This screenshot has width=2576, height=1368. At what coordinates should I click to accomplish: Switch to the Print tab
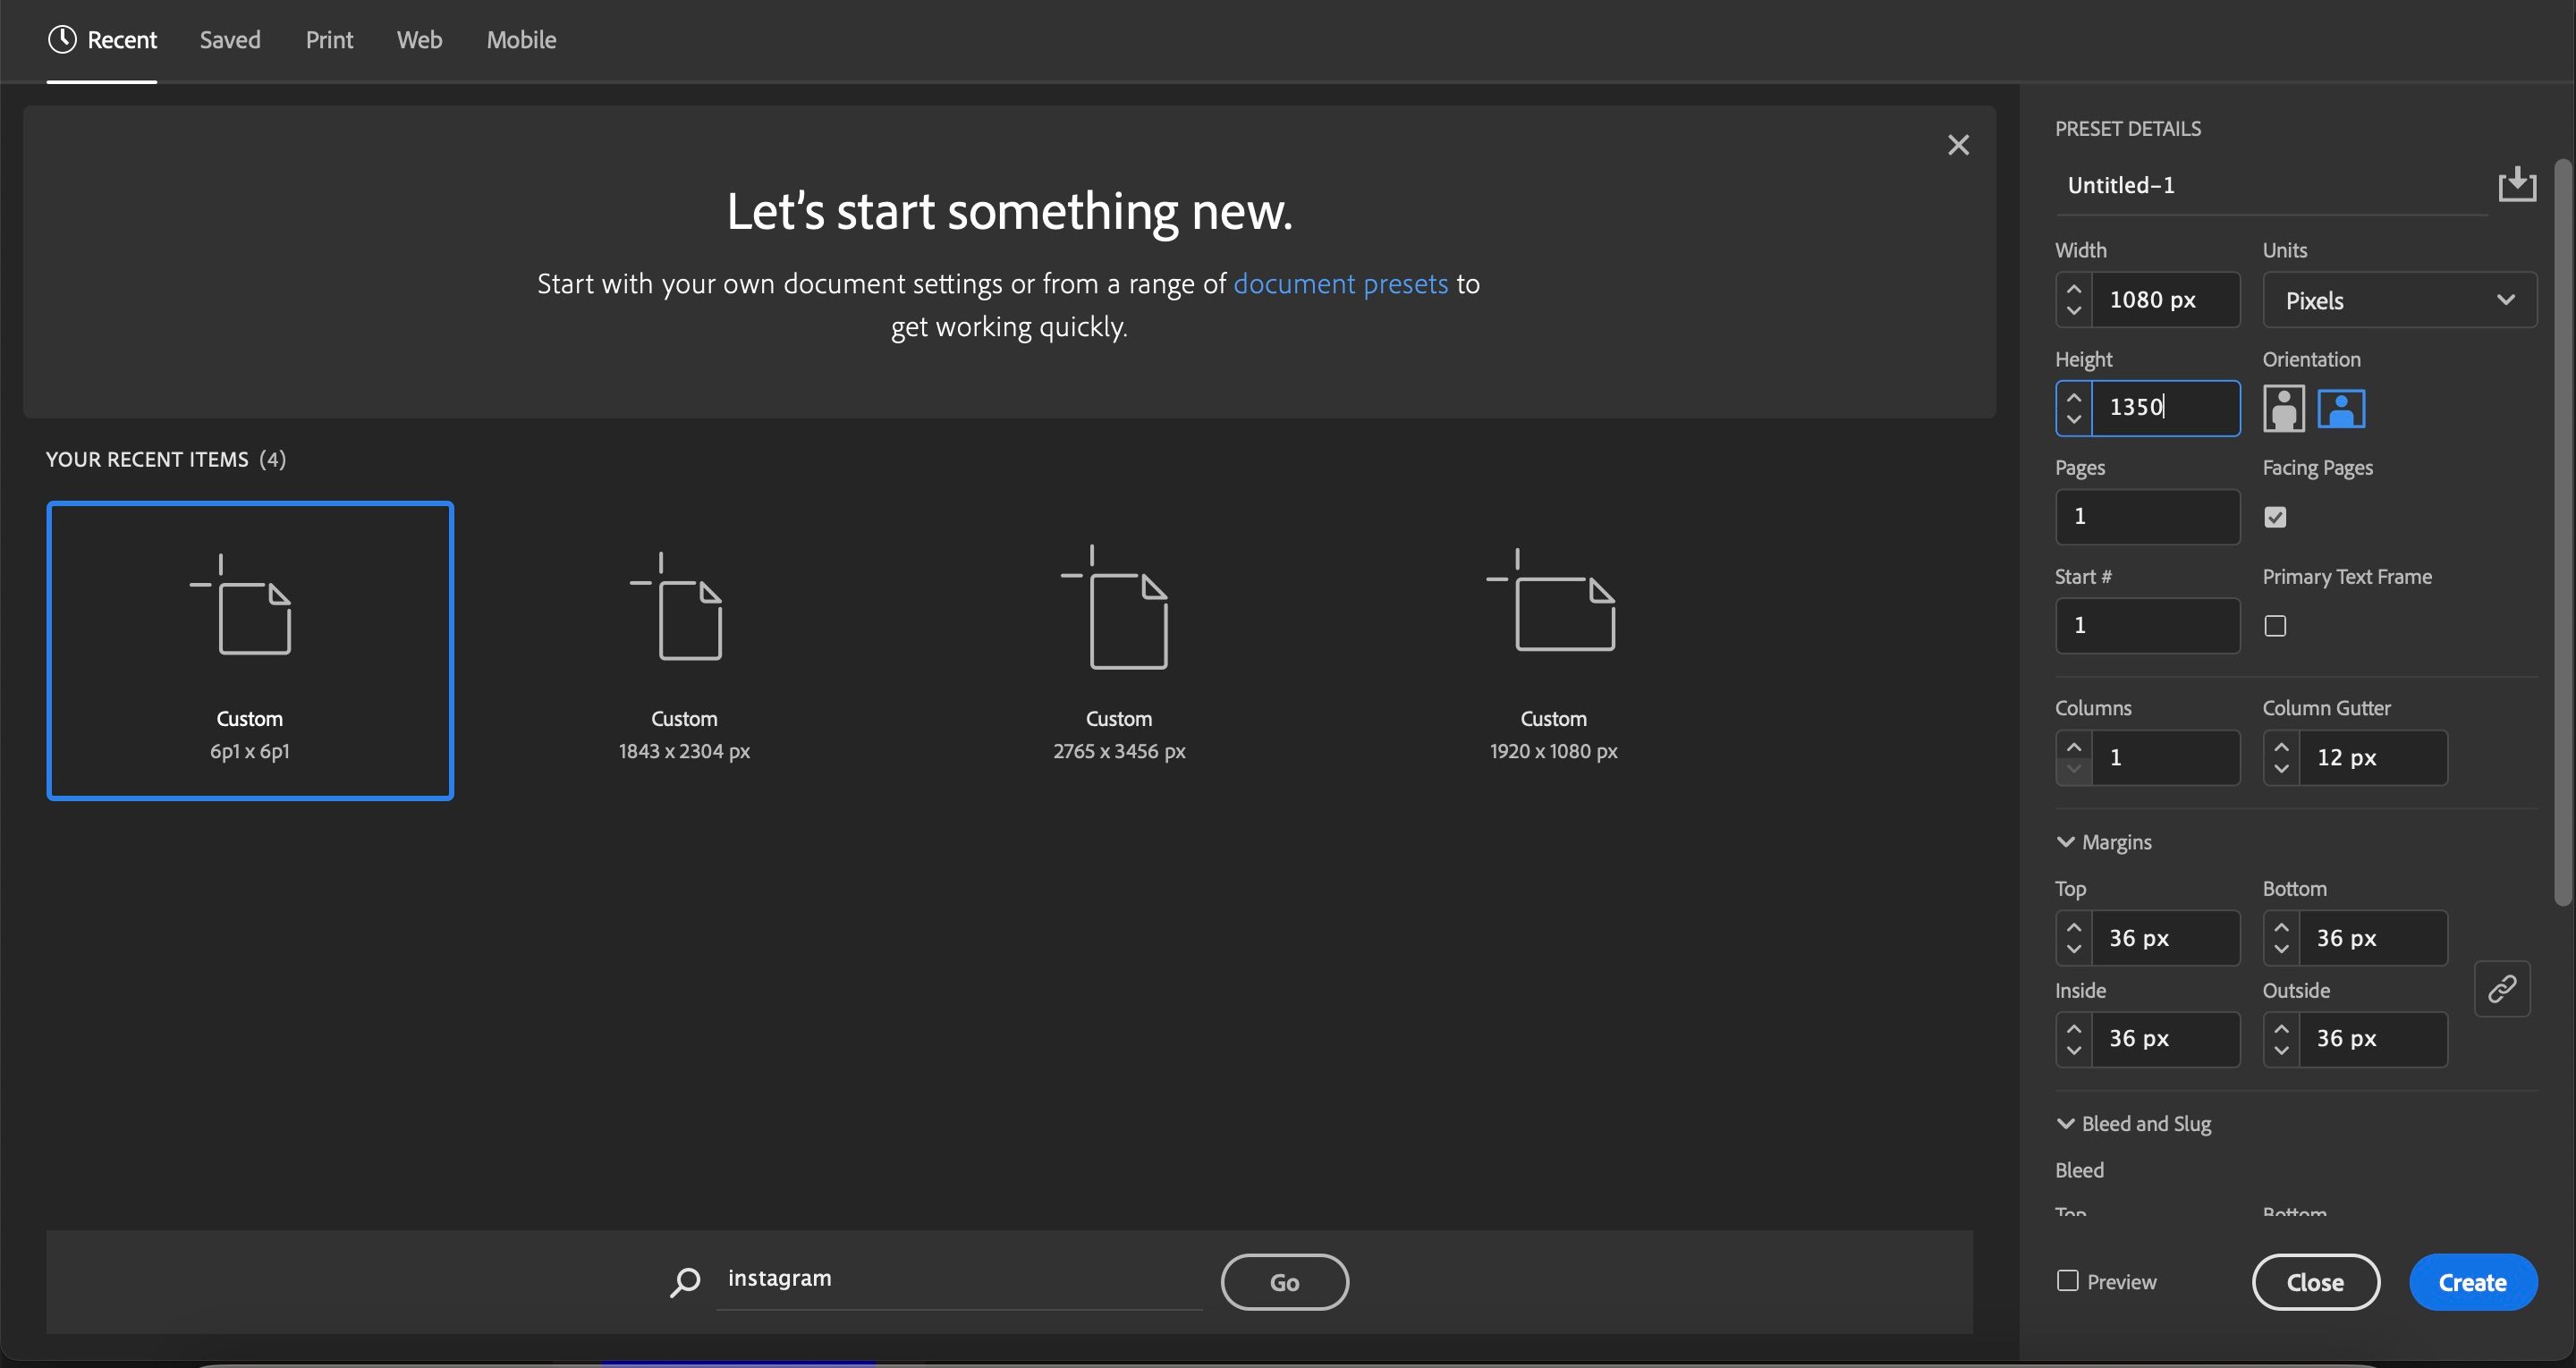click(329, 39)
